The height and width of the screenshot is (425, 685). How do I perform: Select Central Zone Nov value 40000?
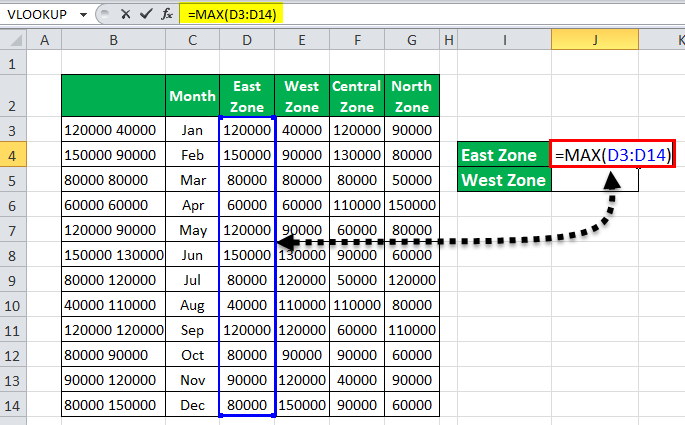(x=357, y=380)
